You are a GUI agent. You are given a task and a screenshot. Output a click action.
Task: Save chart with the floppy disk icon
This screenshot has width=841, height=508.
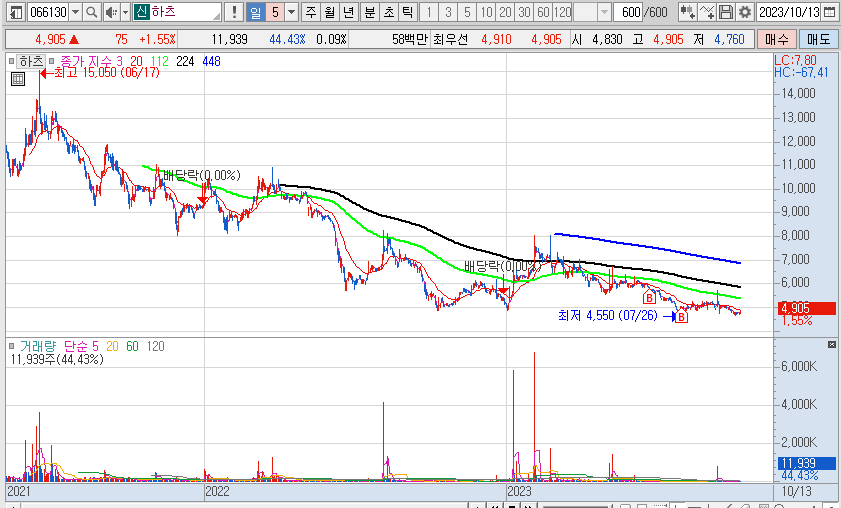(x=726, y=12)
